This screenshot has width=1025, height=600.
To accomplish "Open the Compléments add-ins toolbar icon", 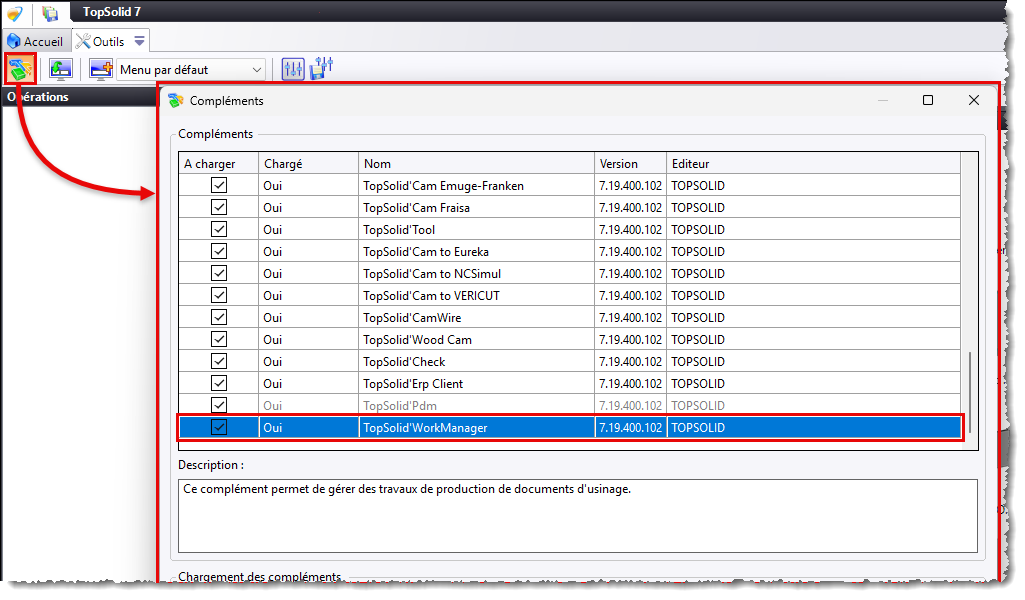I will tap(20, 69).
